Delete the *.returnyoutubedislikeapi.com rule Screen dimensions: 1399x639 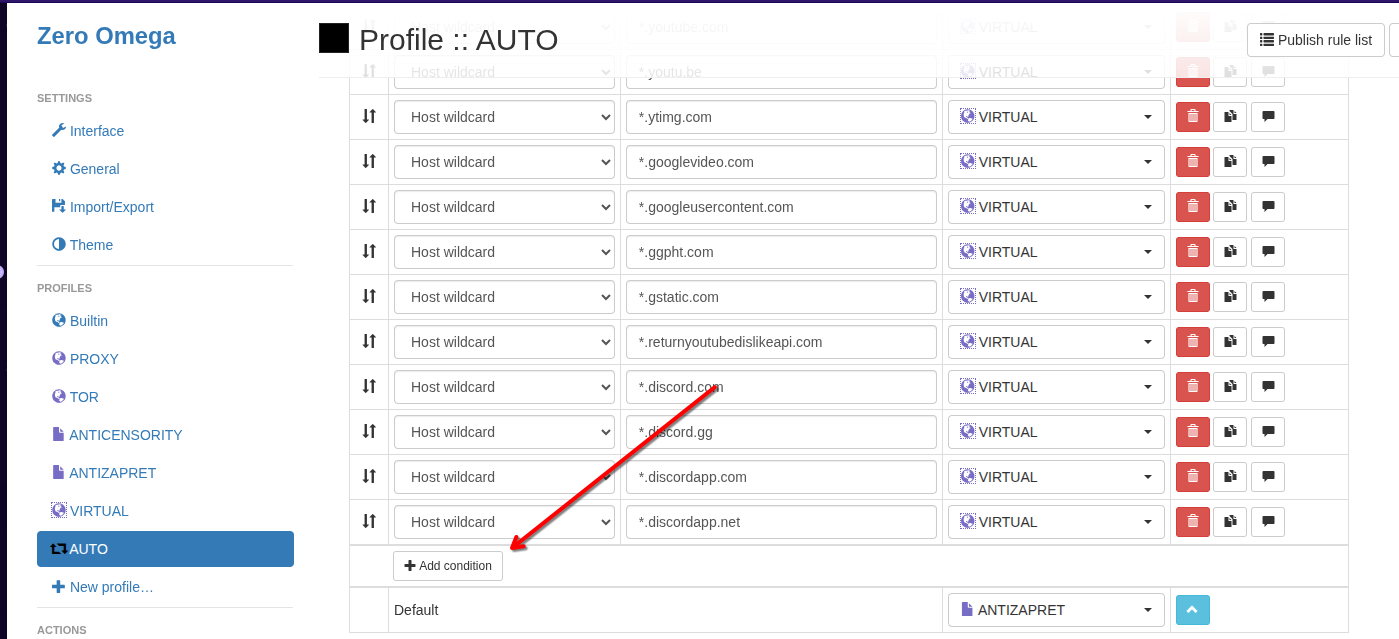coord(1192,342)
